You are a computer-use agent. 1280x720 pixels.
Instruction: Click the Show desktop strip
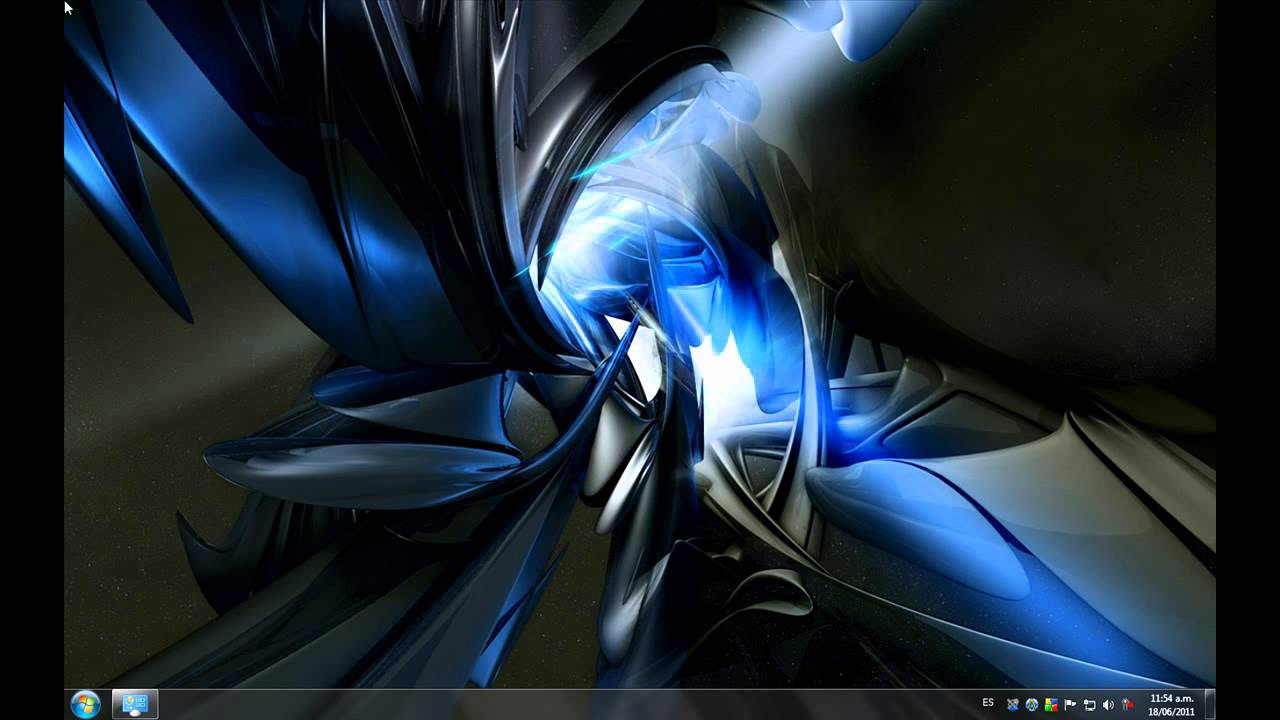coord(1210,704)
